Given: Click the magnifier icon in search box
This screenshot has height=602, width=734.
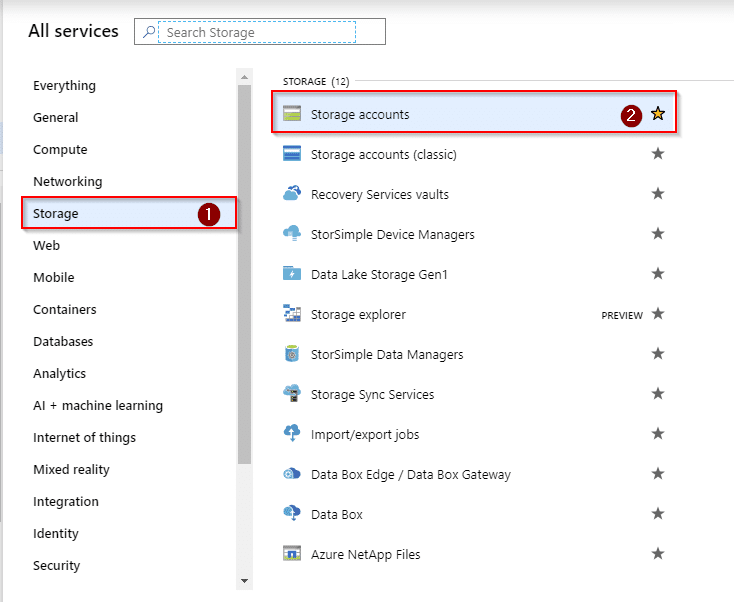Looking at the screenshot, I should (149, 32).
